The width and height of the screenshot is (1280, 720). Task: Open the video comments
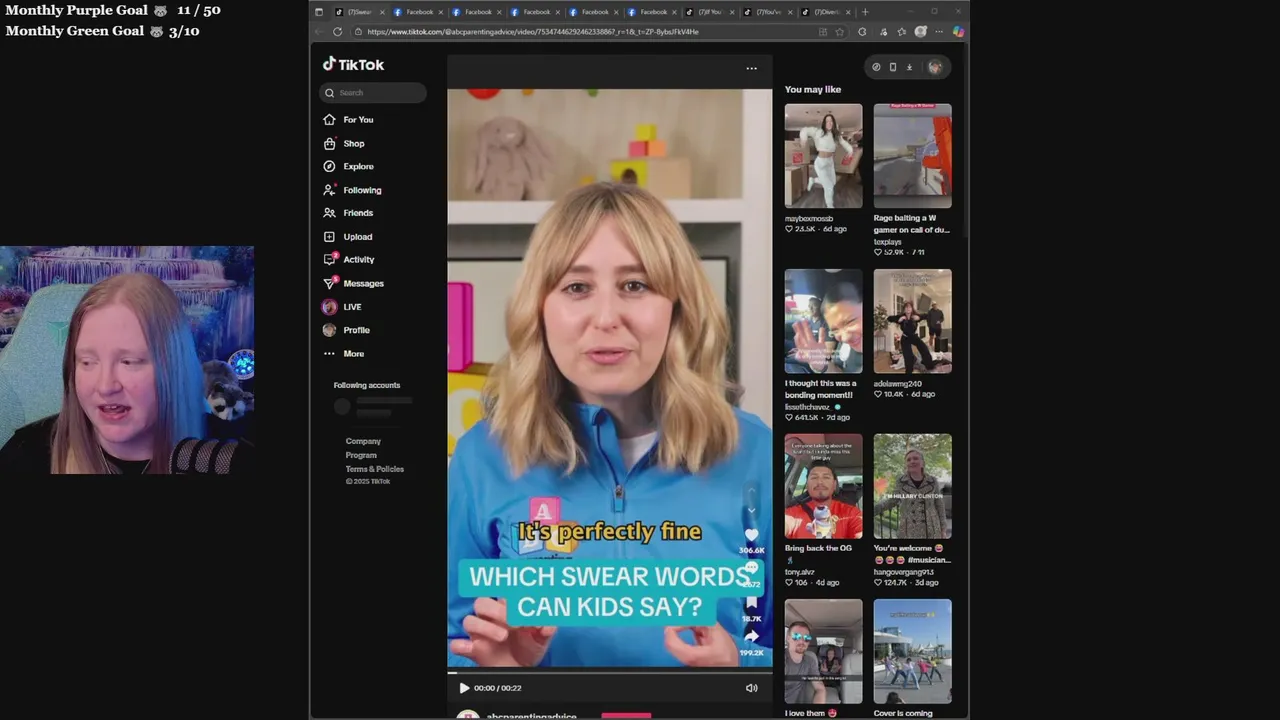coord(751,568)
